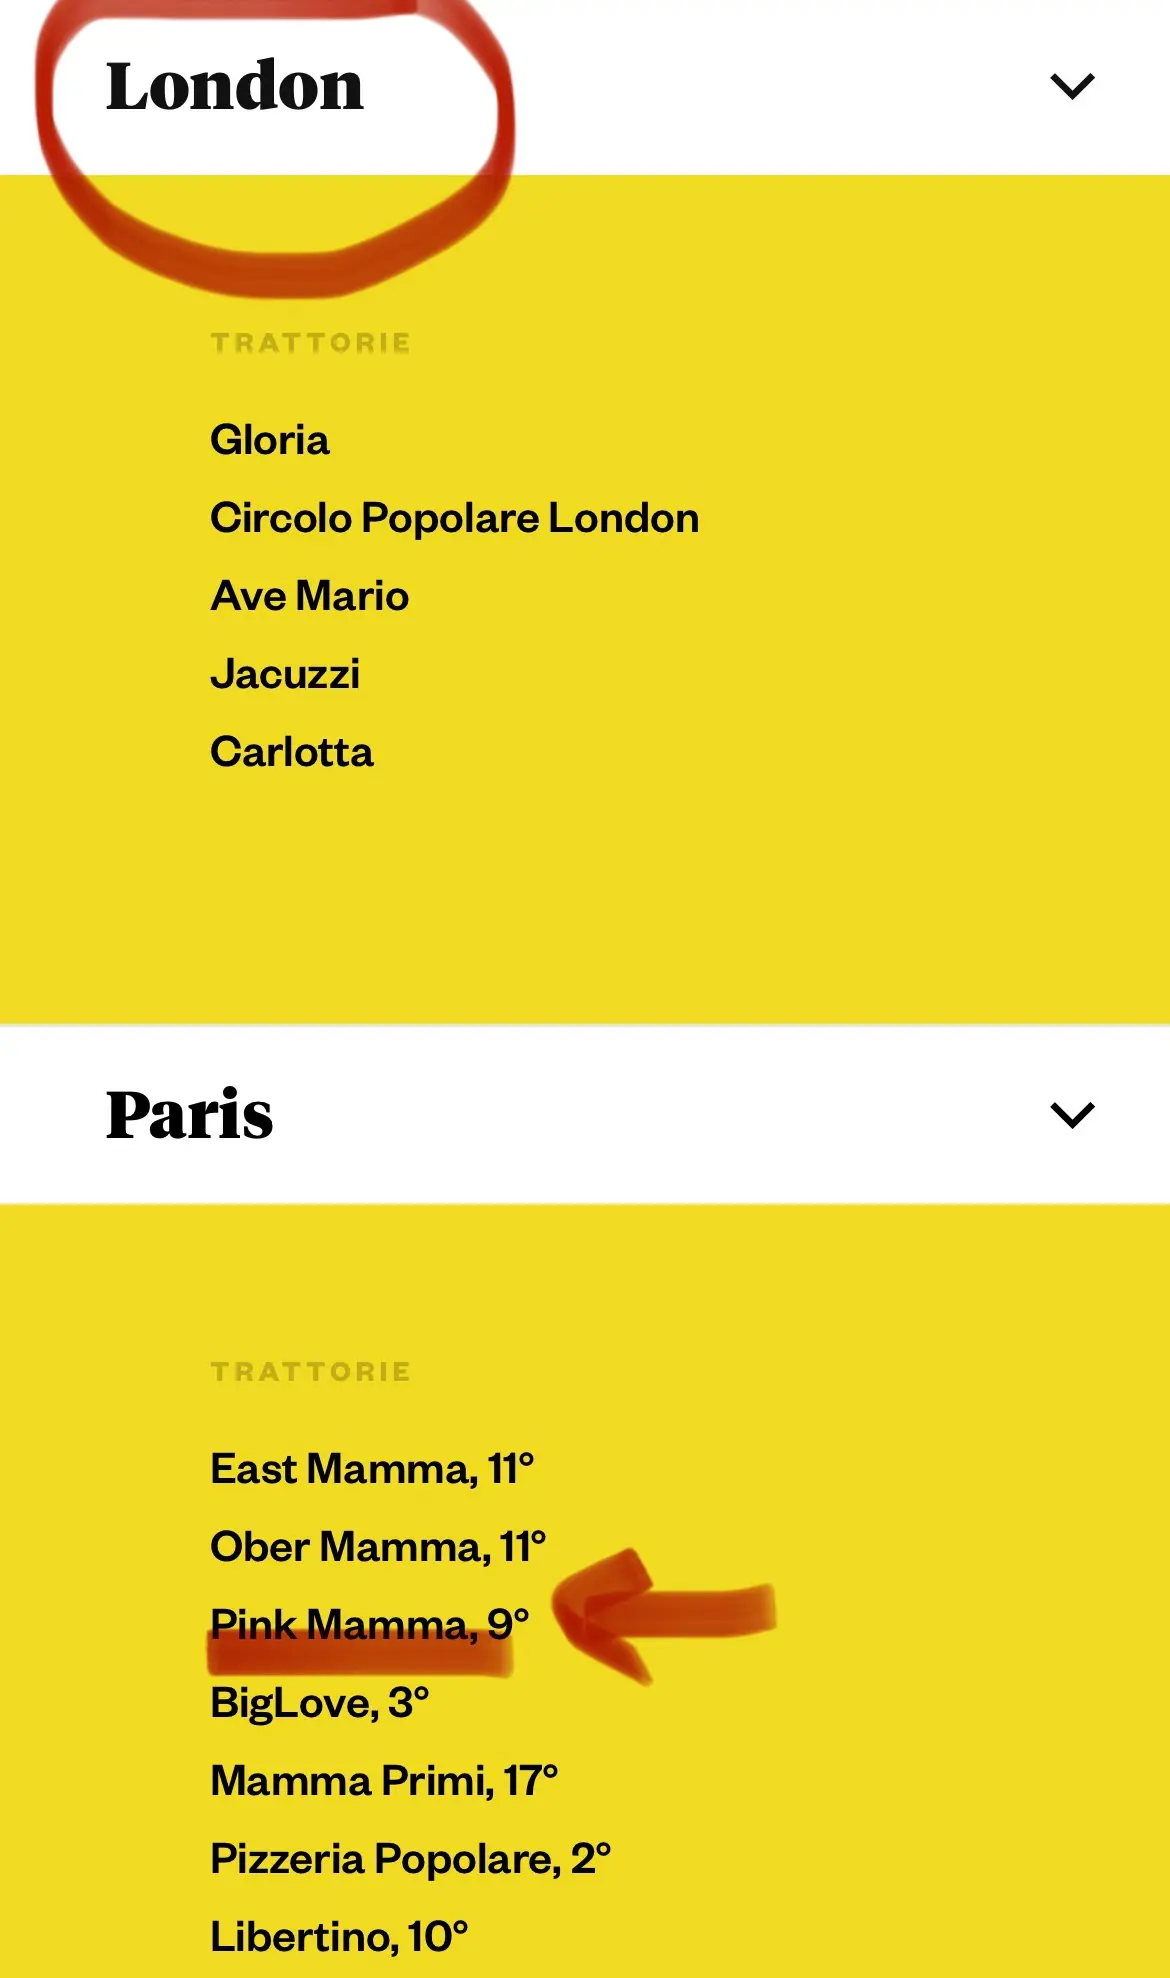
Task: Select Ave Mario restaurant
Action: pyautogui.click(x=310, y=596)
